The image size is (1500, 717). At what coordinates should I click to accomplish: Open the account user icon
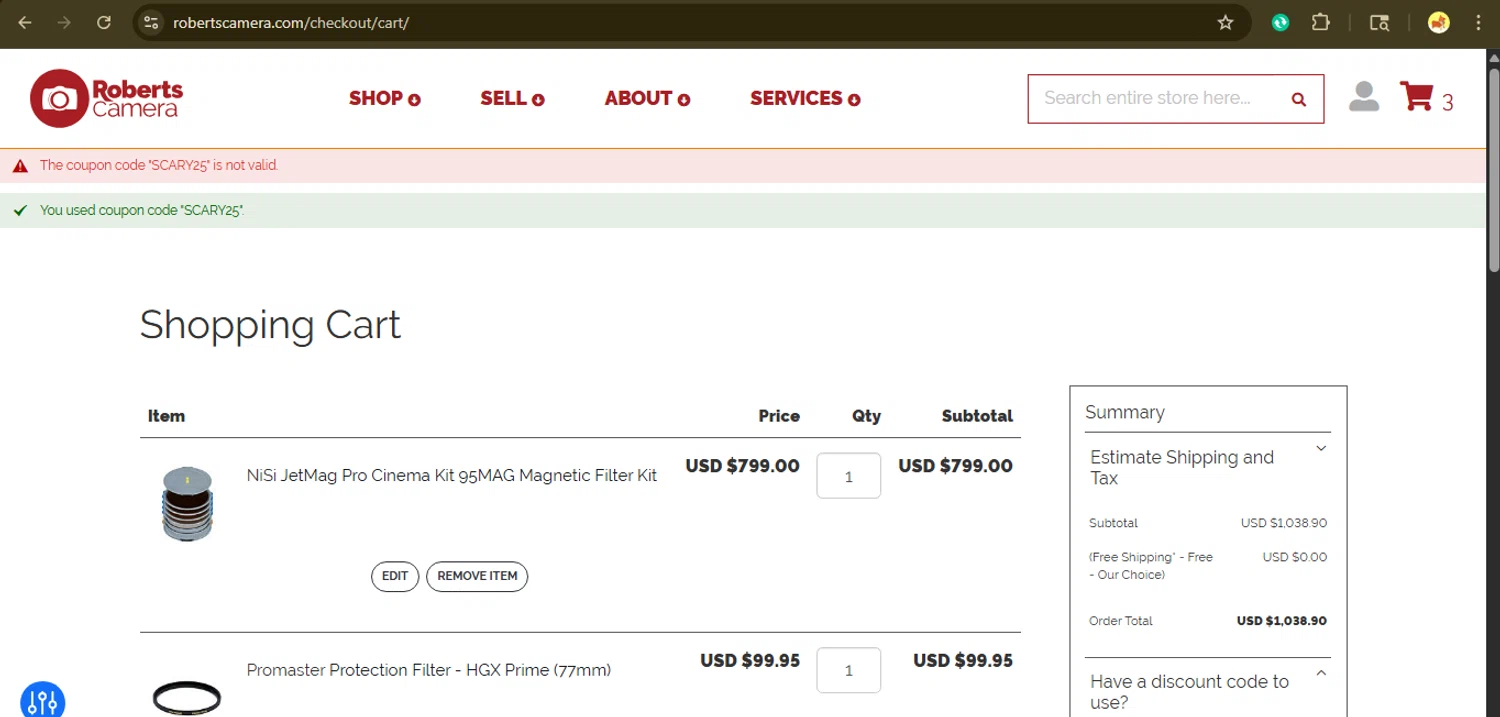[x=1364, y=97]
